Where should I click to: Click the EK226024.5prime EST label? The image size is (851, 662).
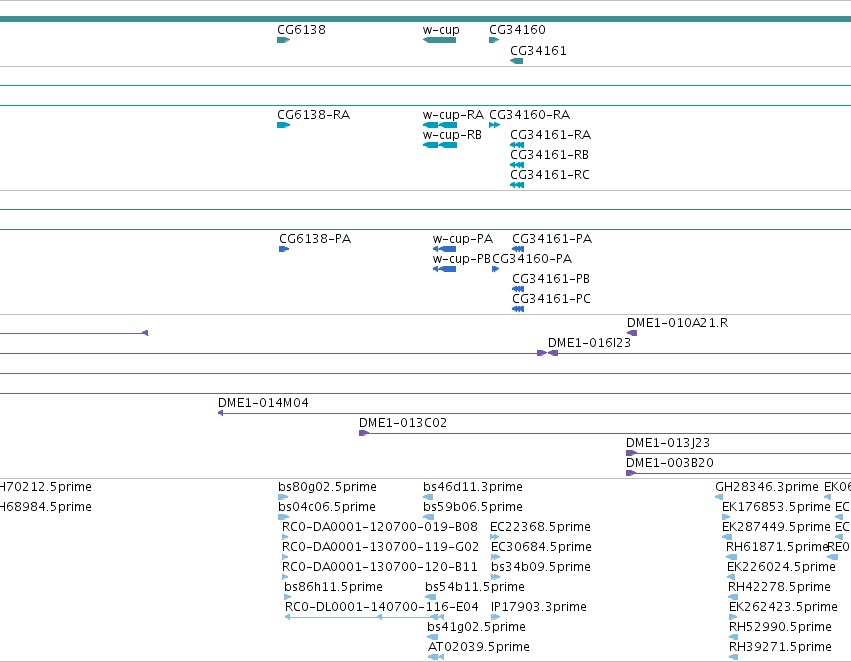click(x=781, y=568)
